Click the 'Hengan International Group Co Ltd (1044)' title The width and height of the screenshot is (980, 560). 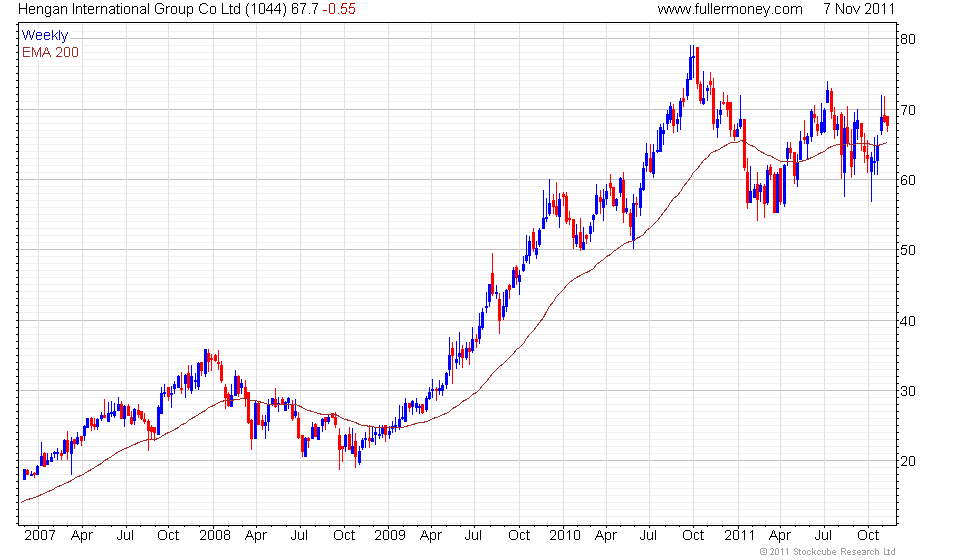[152, 9]
